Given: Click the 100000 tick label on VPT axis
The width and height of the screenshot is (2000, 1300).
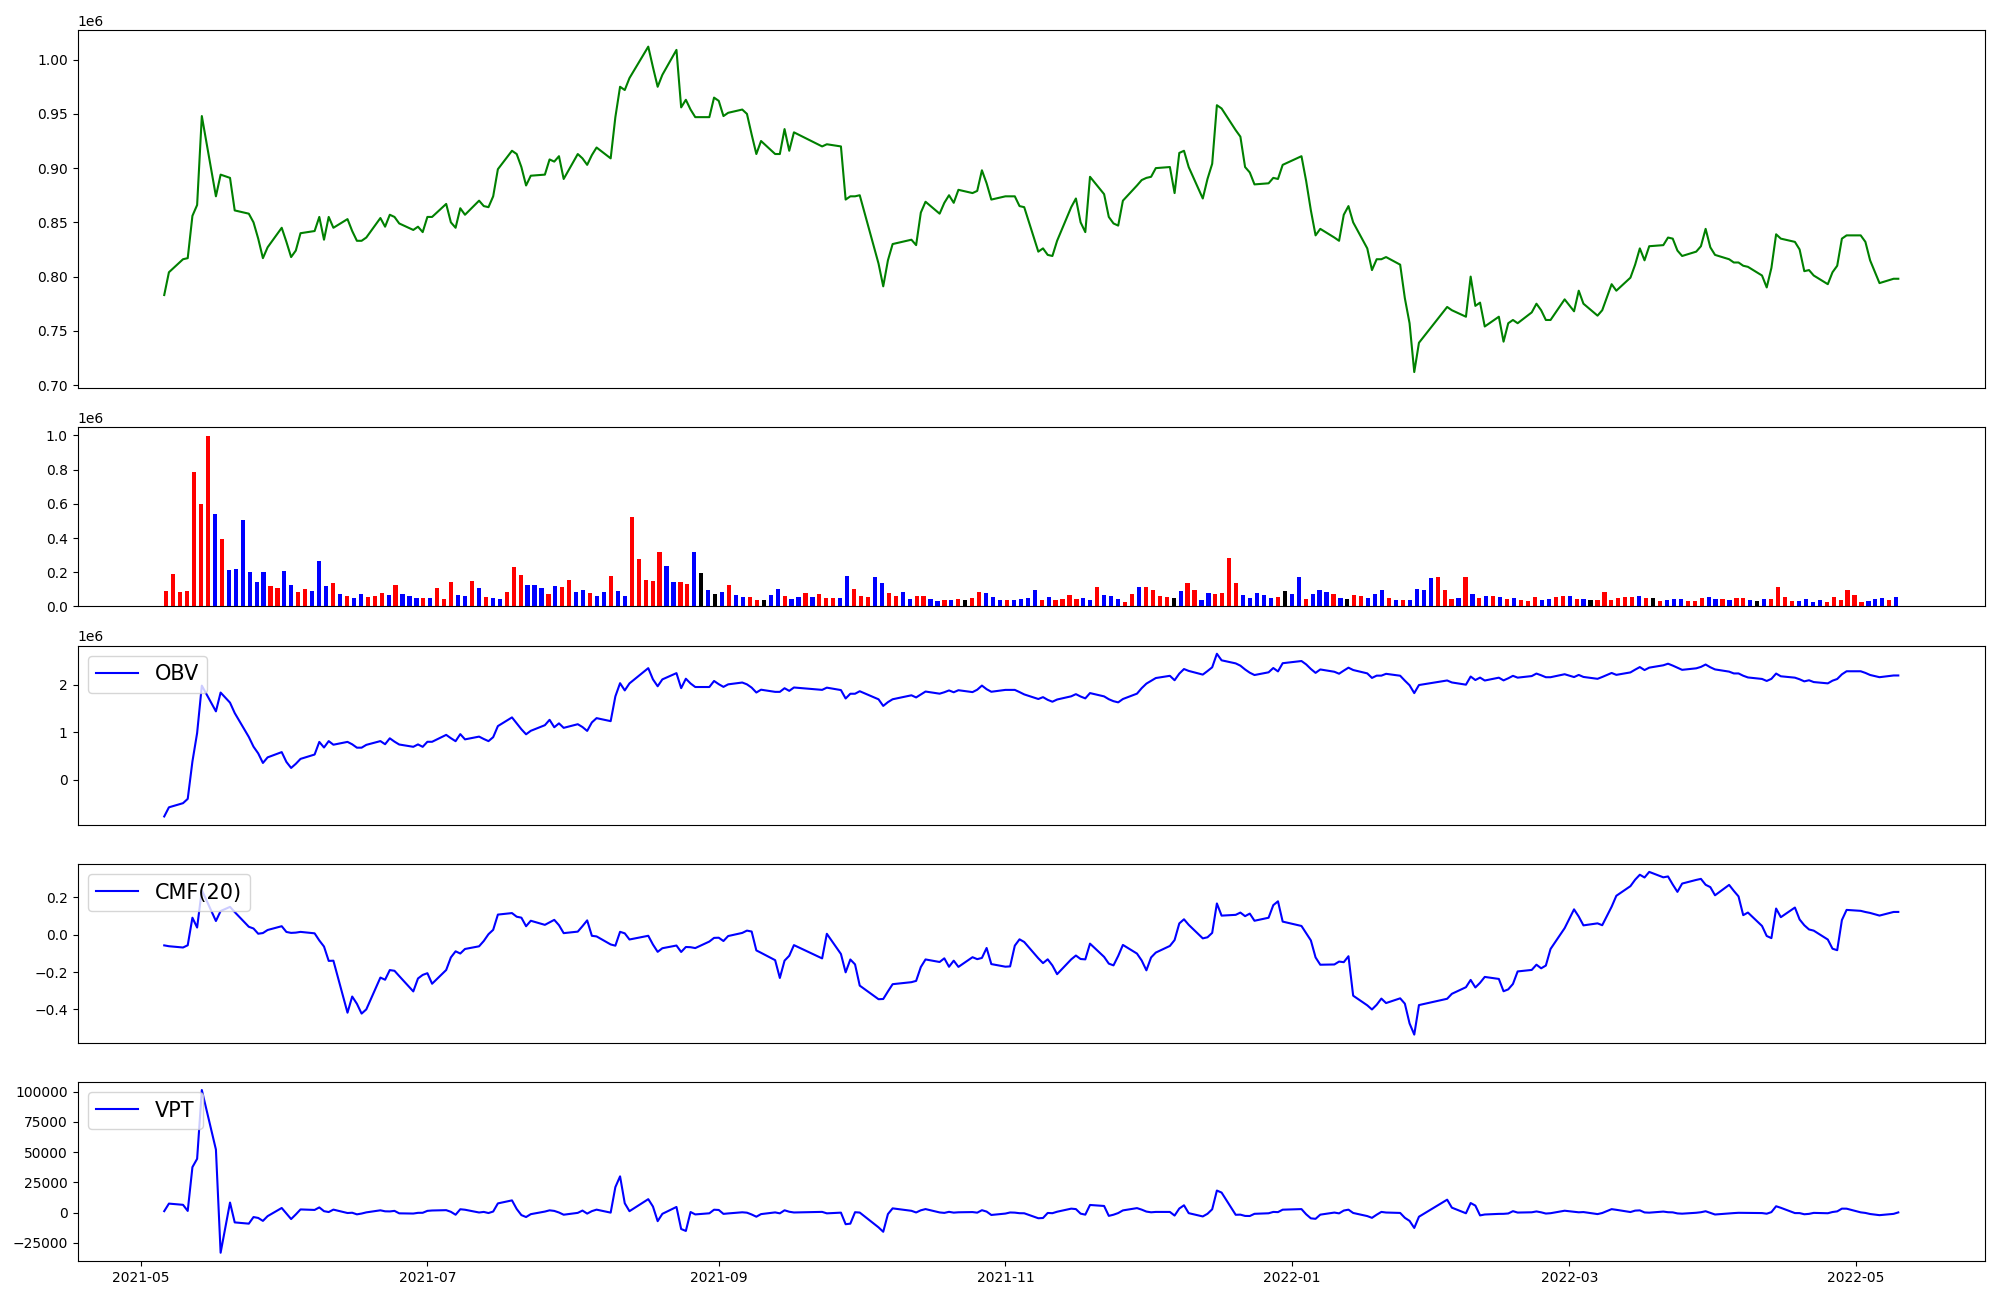Looking at the screenshot, I should tap(41, 1092).
